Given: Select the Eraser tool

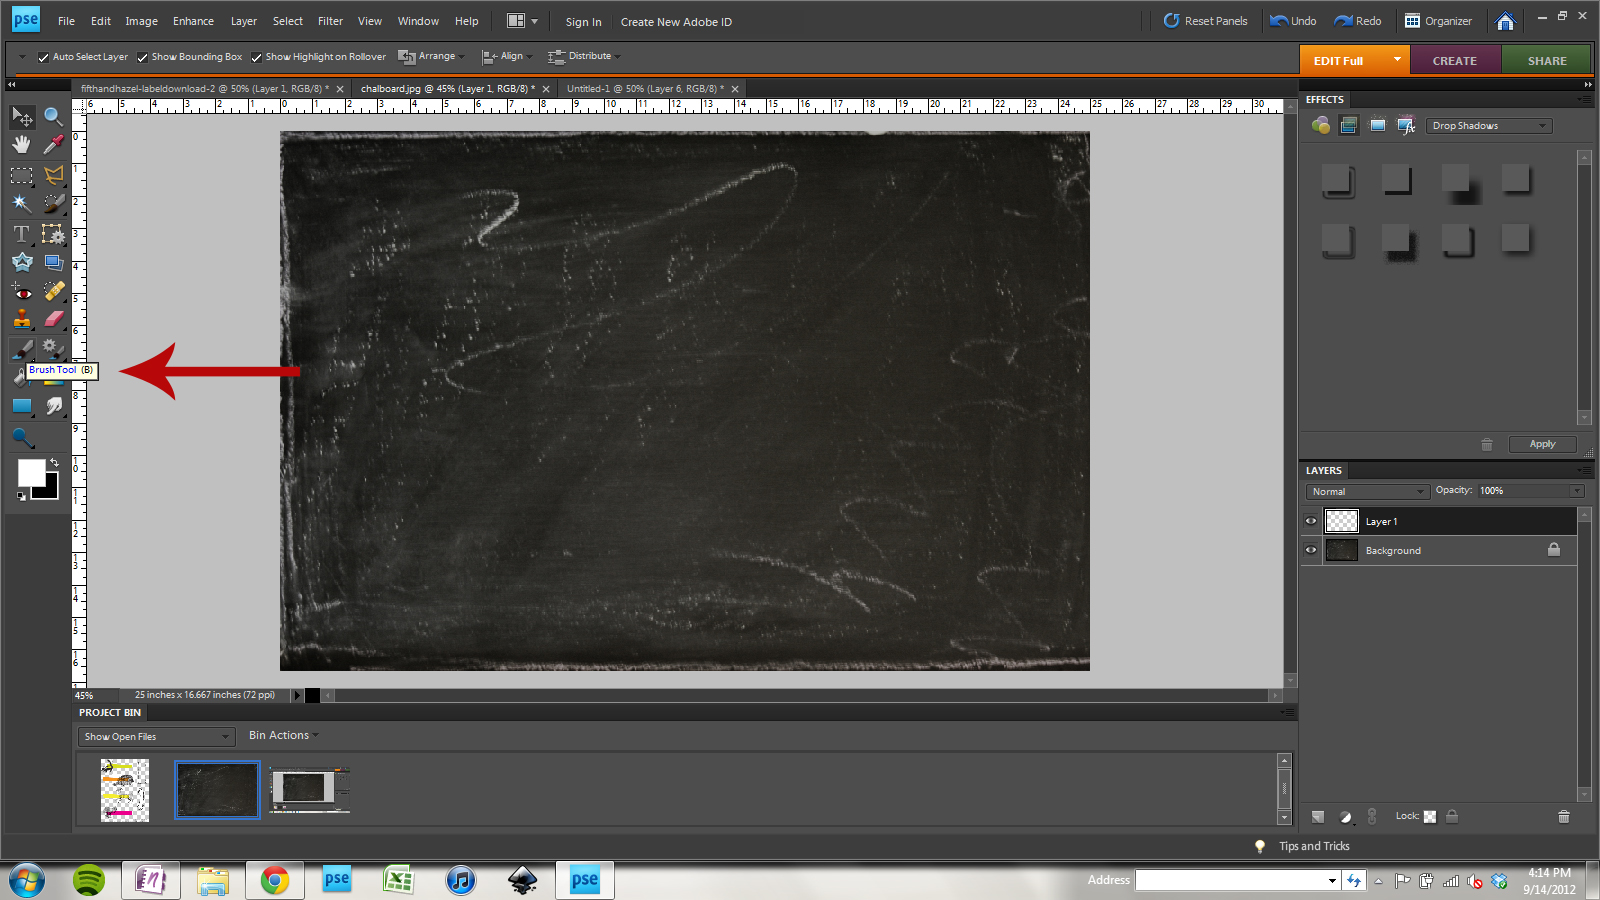Looking at the screenshot, I should click(54, 319).
